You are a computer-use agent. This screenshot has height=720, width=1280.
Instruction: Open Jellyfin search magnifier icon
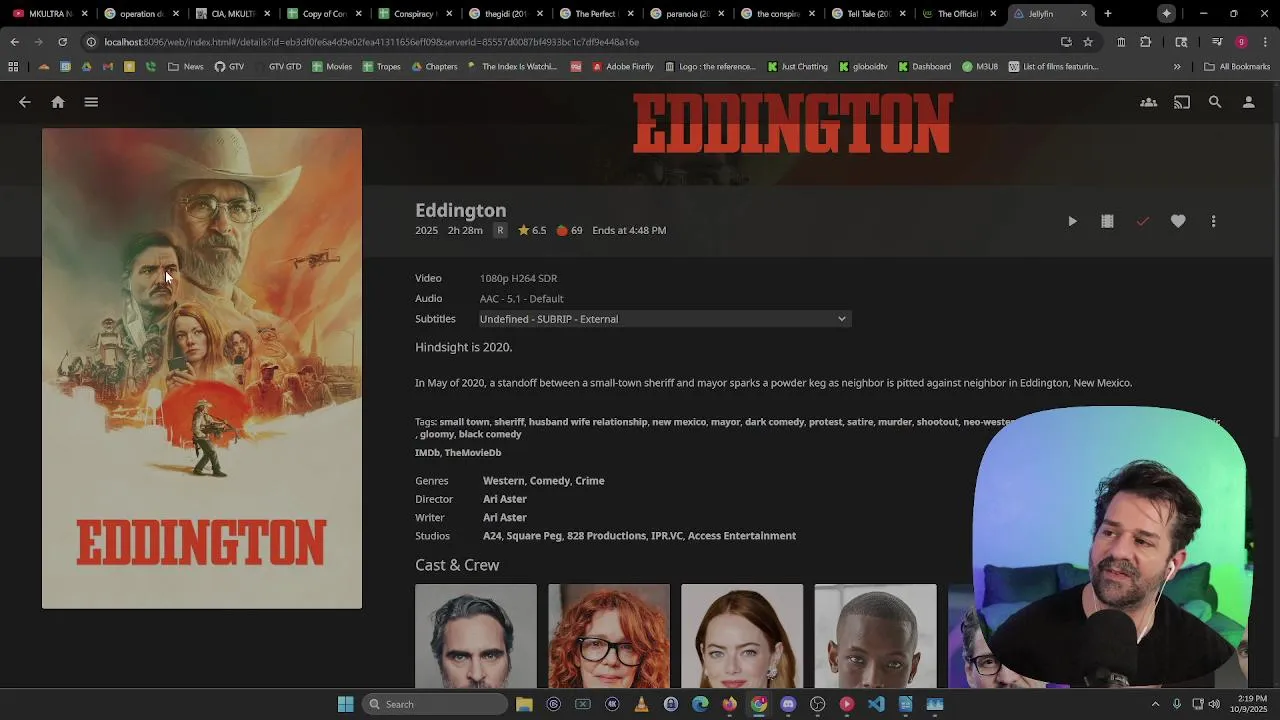tap(1215, 102)
